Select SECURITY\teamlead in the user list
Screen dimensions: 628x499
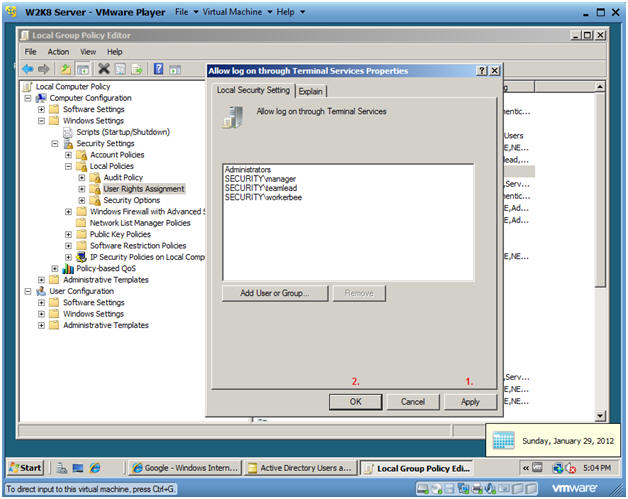[261, 188]
